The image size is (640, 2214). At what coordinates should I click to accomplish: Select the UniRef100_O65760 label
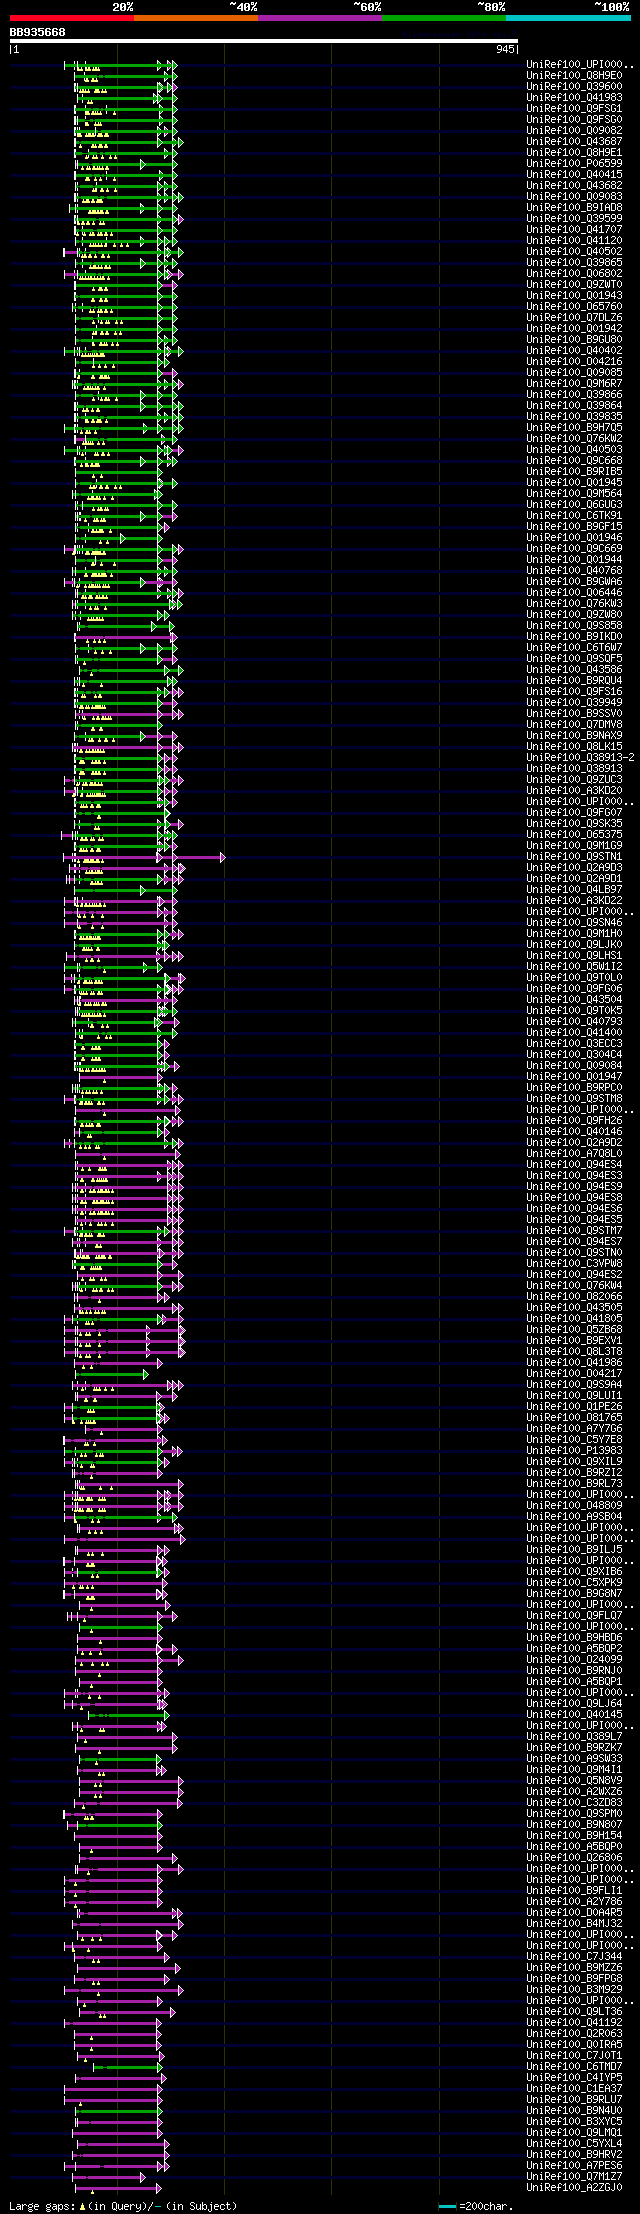574,306
